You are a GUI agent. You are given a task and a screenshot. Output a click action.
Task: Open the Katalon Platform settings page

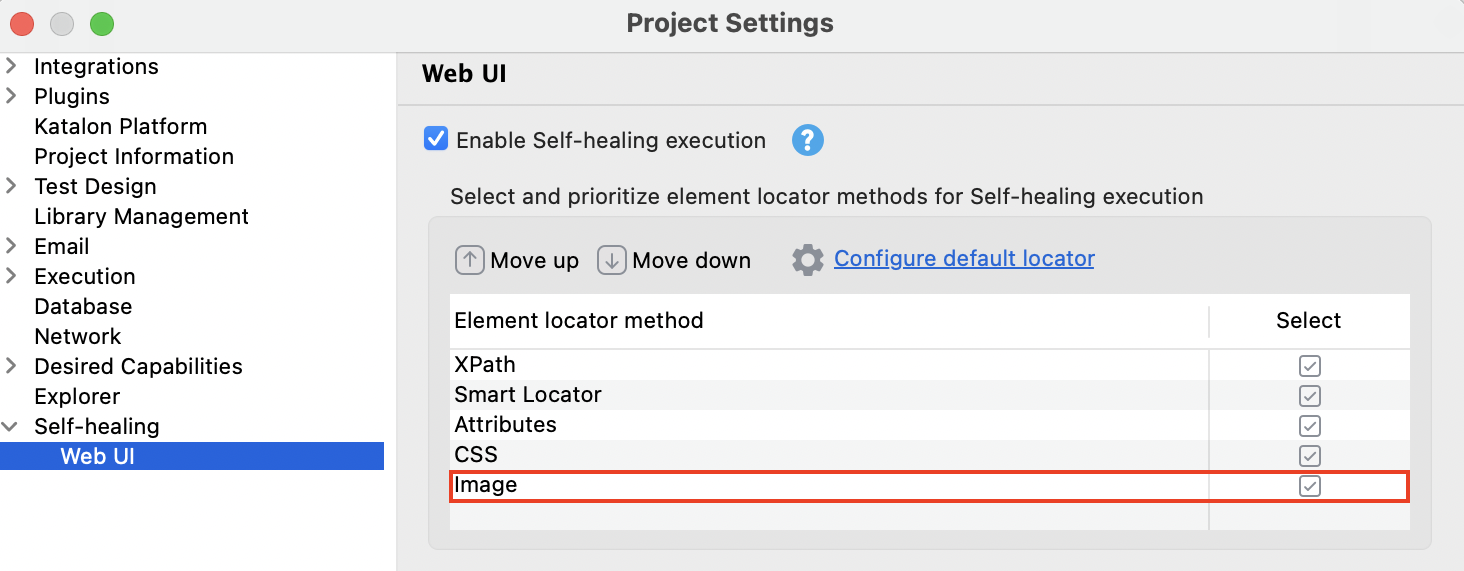tap(120, 127)
